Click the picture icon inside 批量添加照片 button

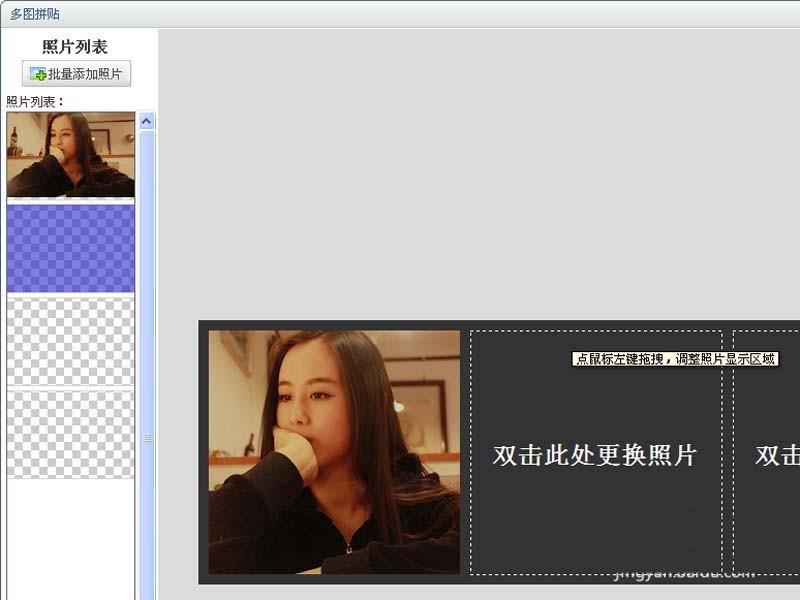pos(35,72)
